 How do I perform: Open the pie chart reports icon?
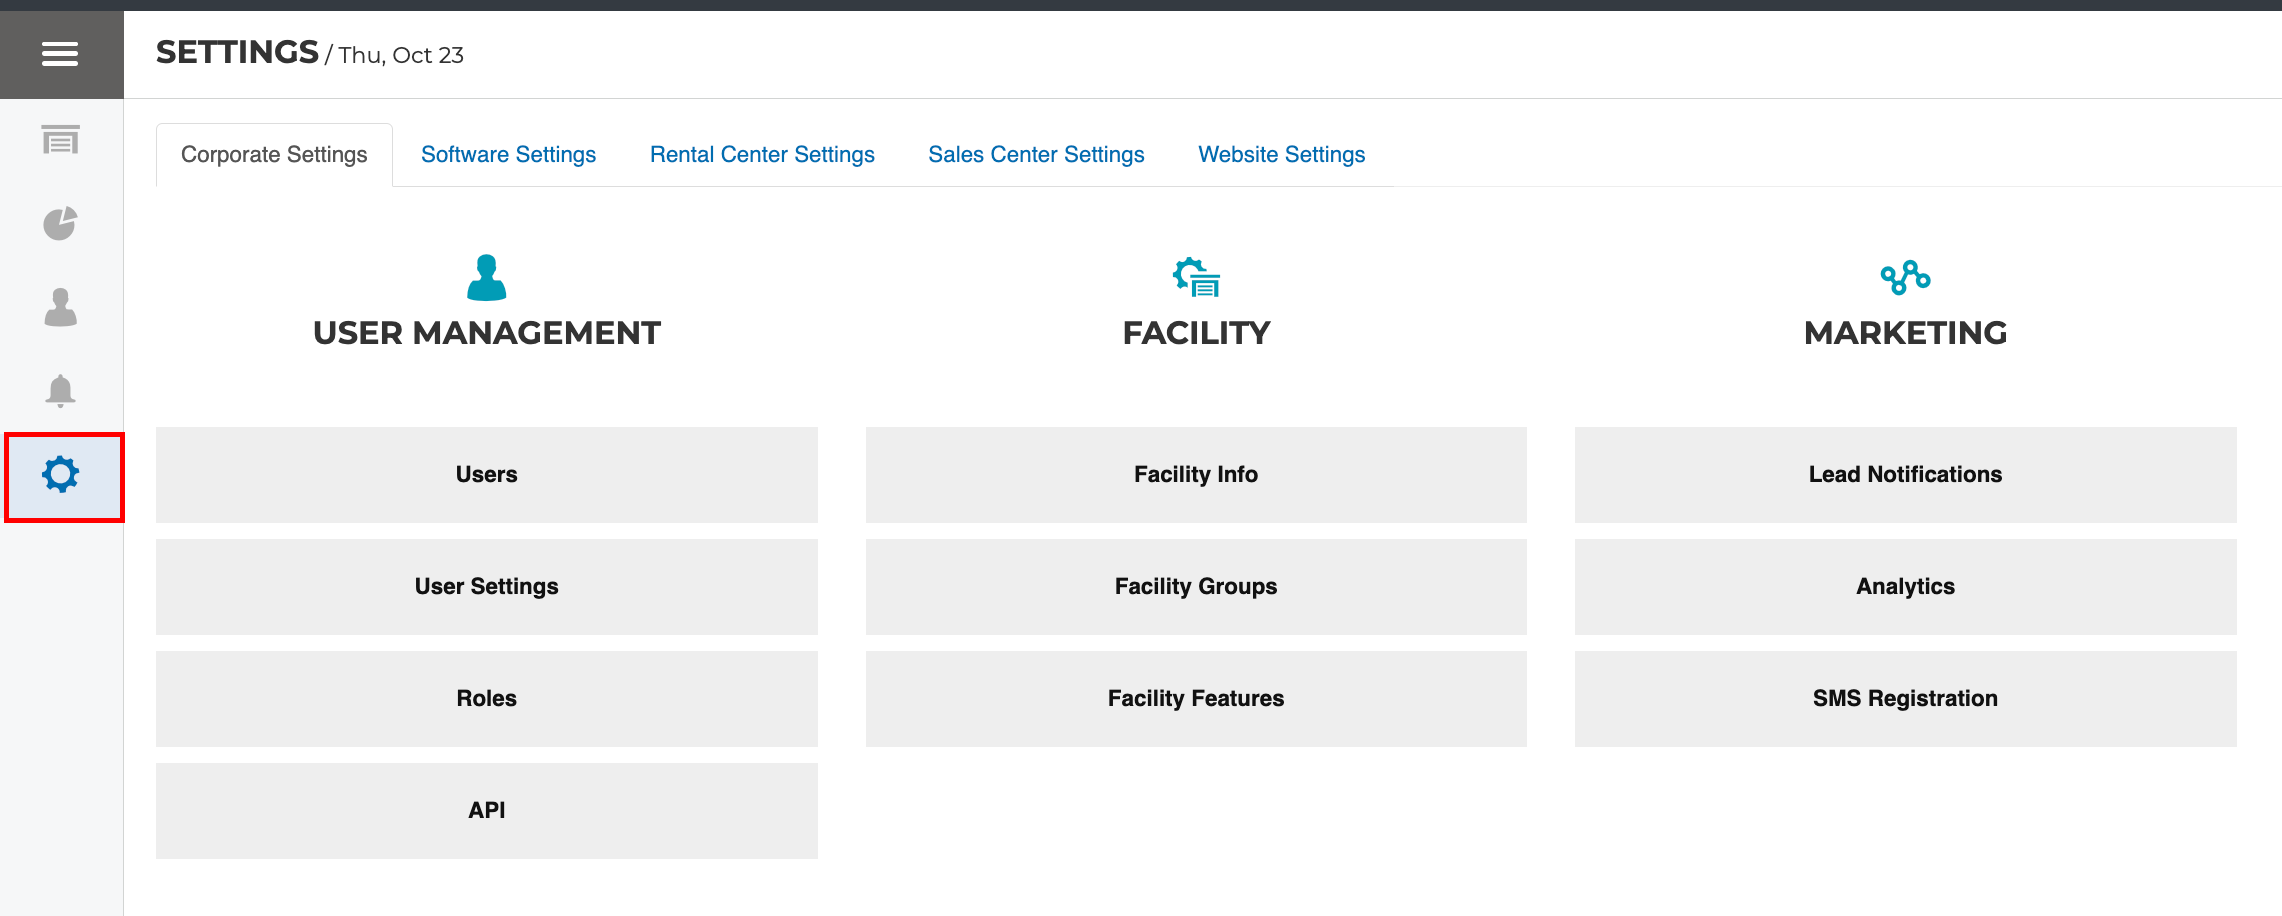point(60,223)
